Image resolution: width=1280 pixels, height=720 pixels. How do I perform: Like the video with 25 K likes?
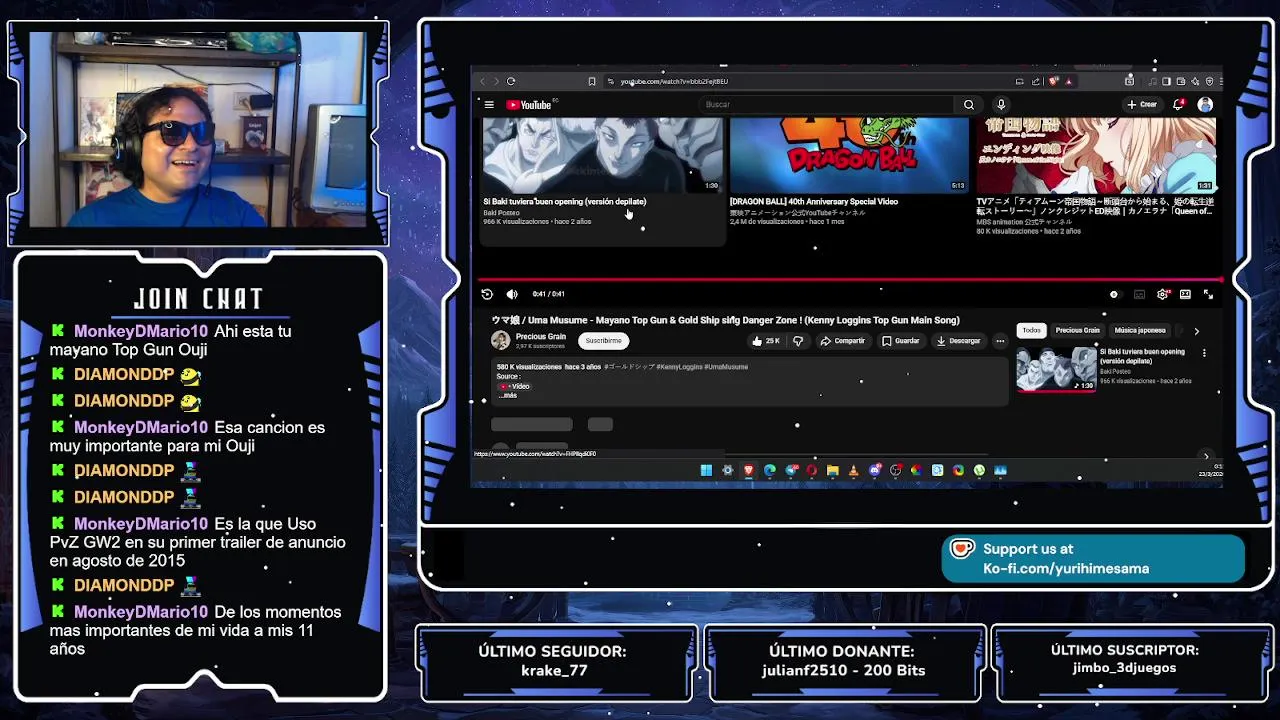767,341
